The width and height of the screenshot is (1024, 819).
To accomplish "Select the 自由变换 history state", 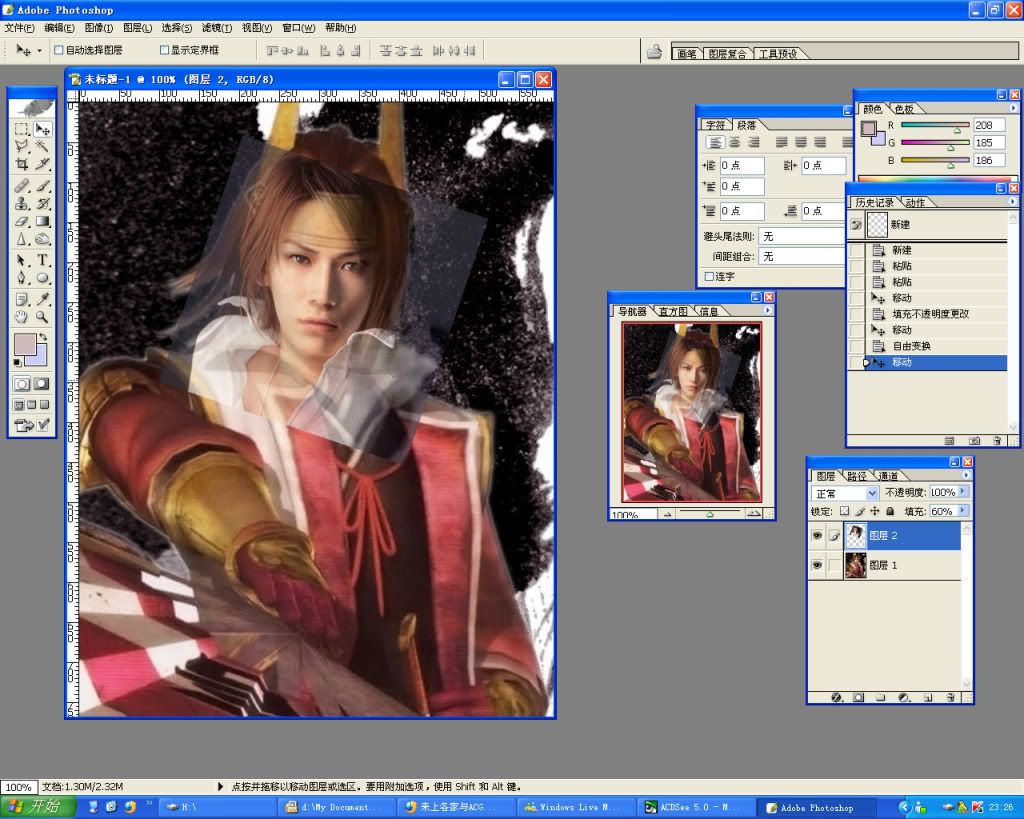I will (x=911, y=346).
